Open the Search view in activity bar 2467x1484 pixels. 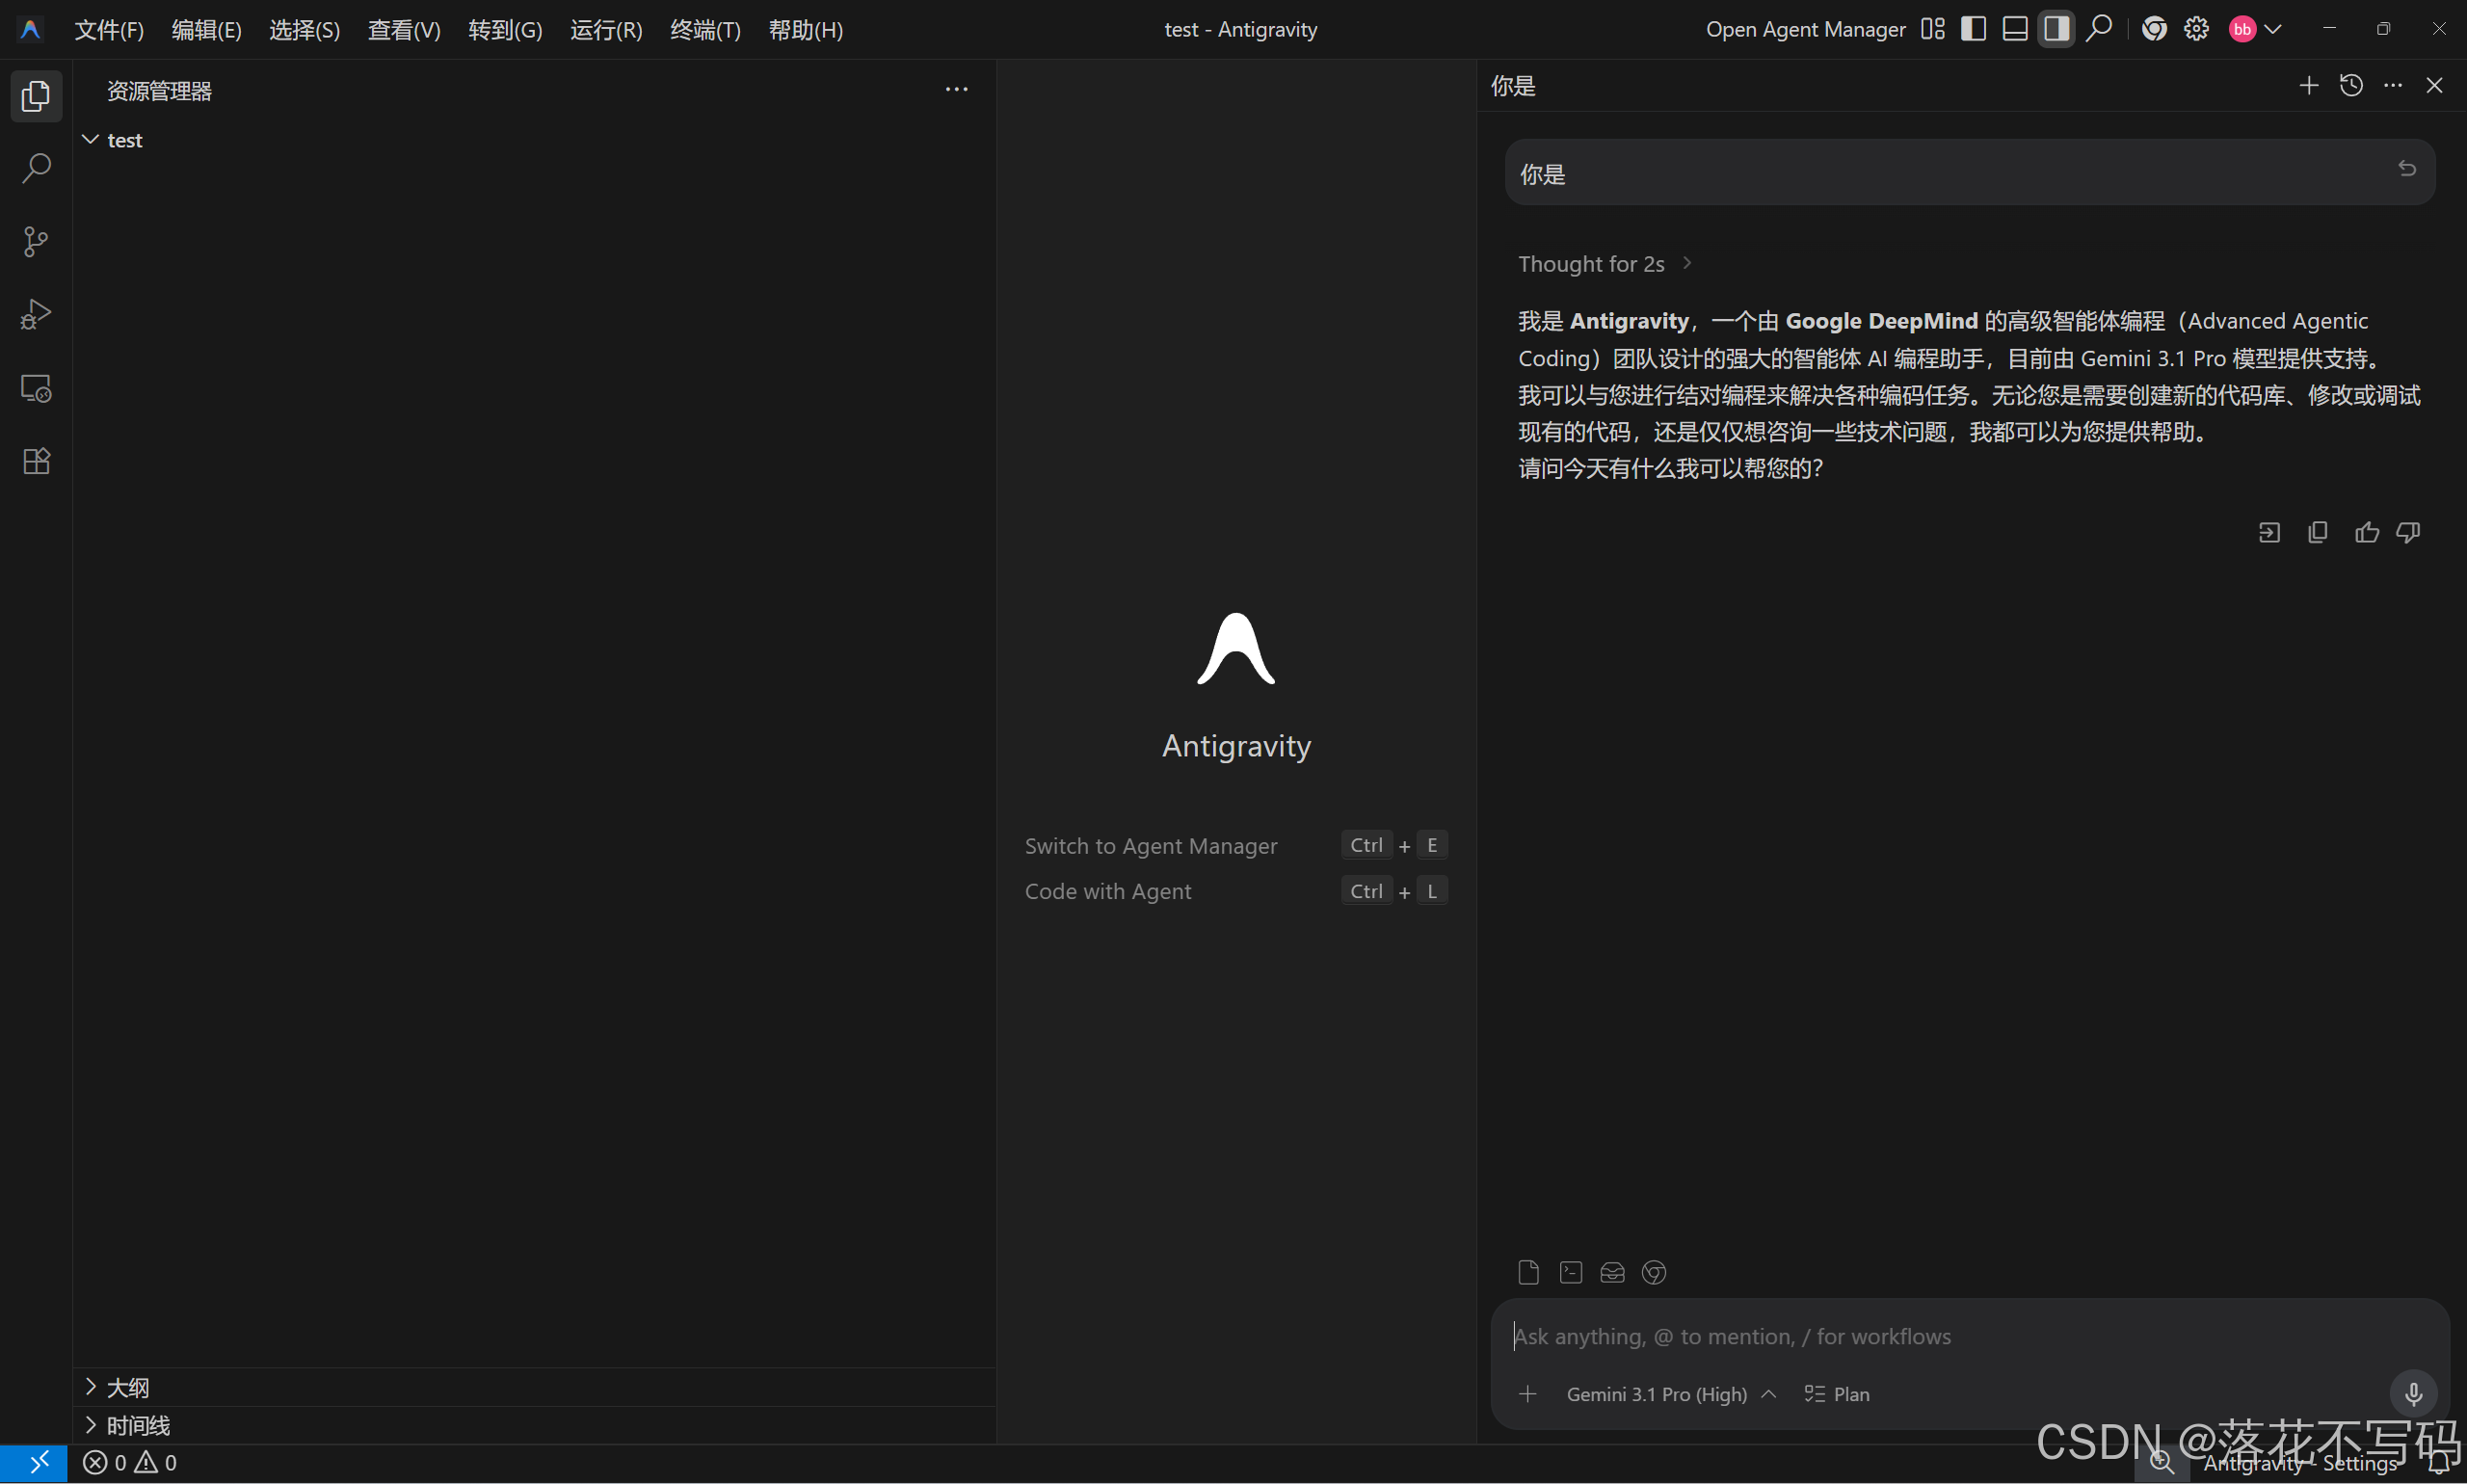pyautogui.click(x=36, y=168)
